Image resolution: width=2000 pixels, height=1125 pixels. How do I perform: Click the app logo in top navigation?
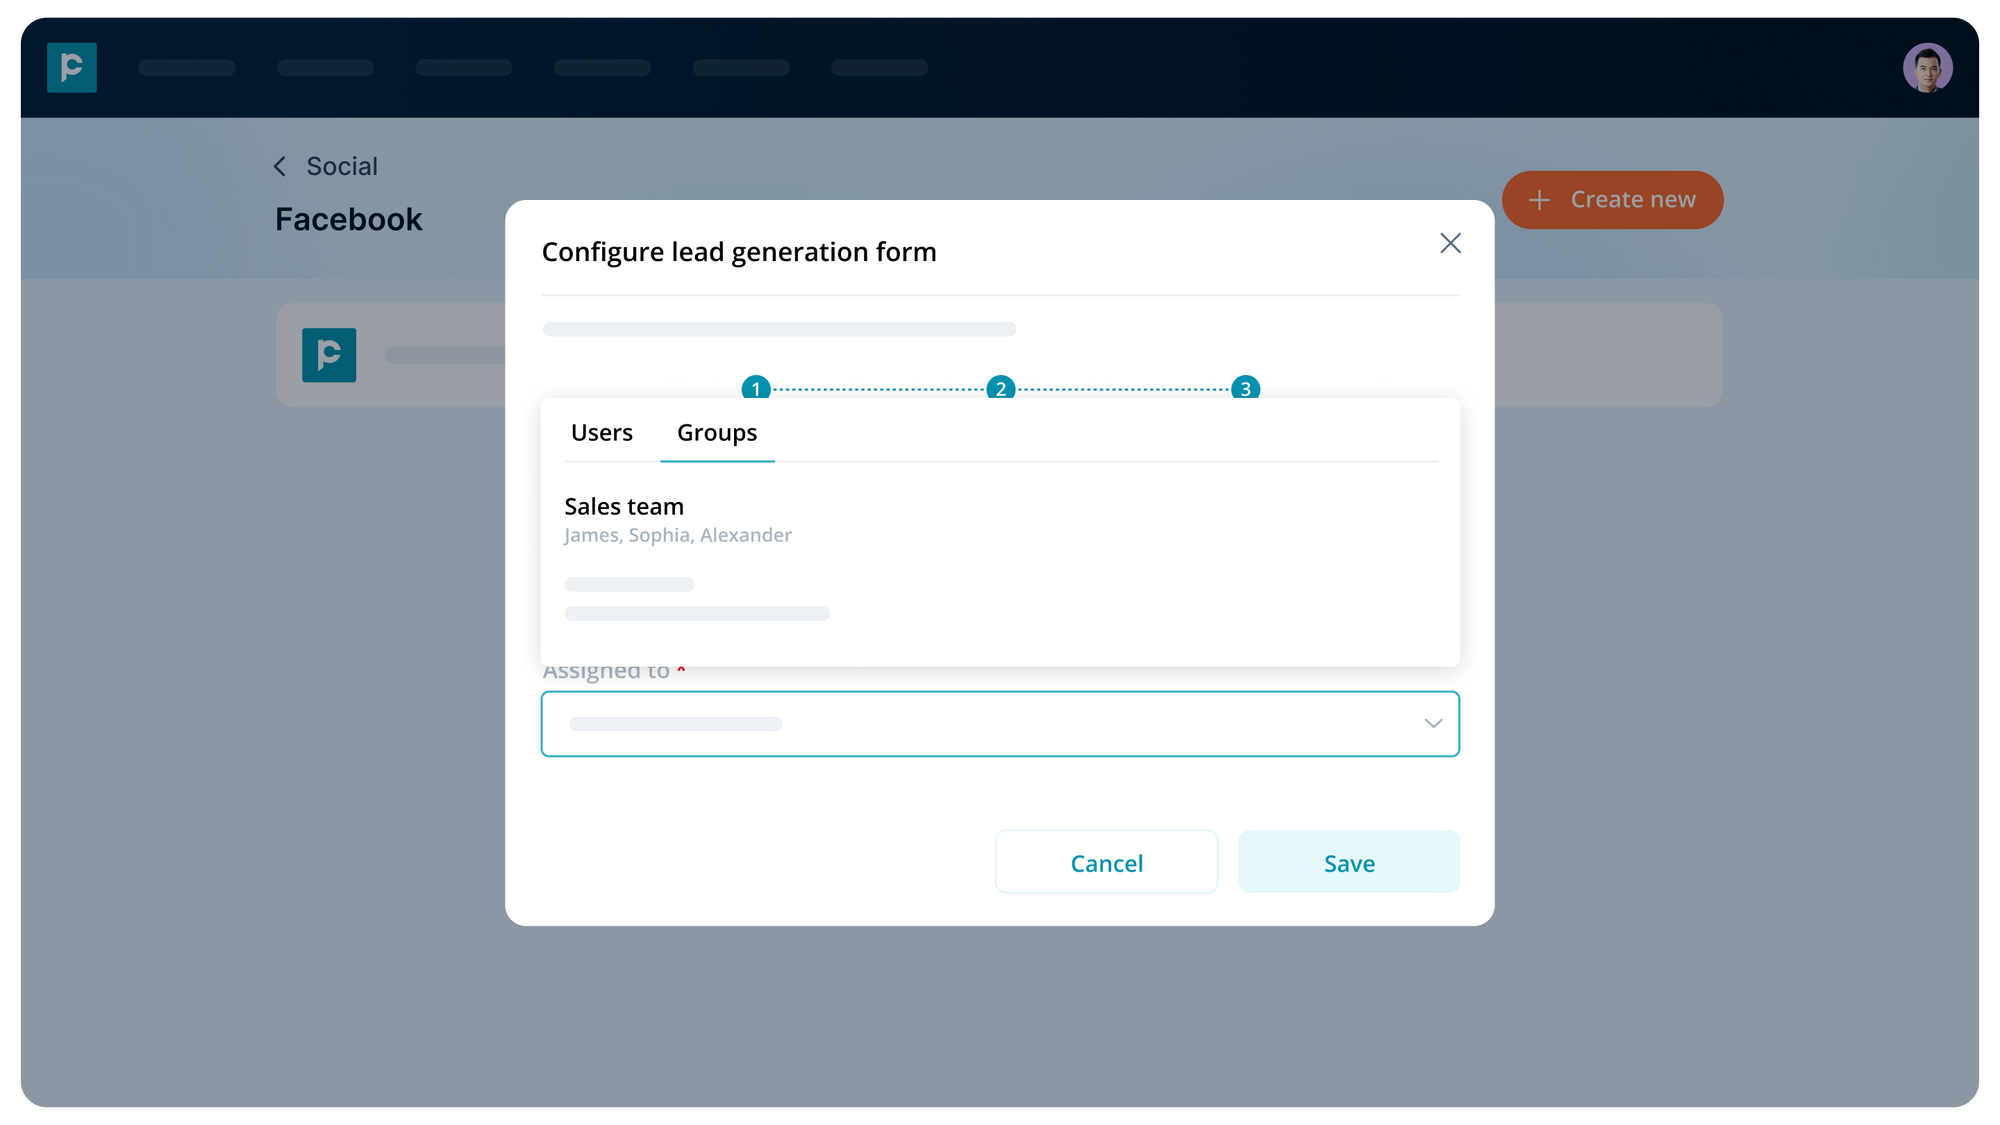point(72,68)
